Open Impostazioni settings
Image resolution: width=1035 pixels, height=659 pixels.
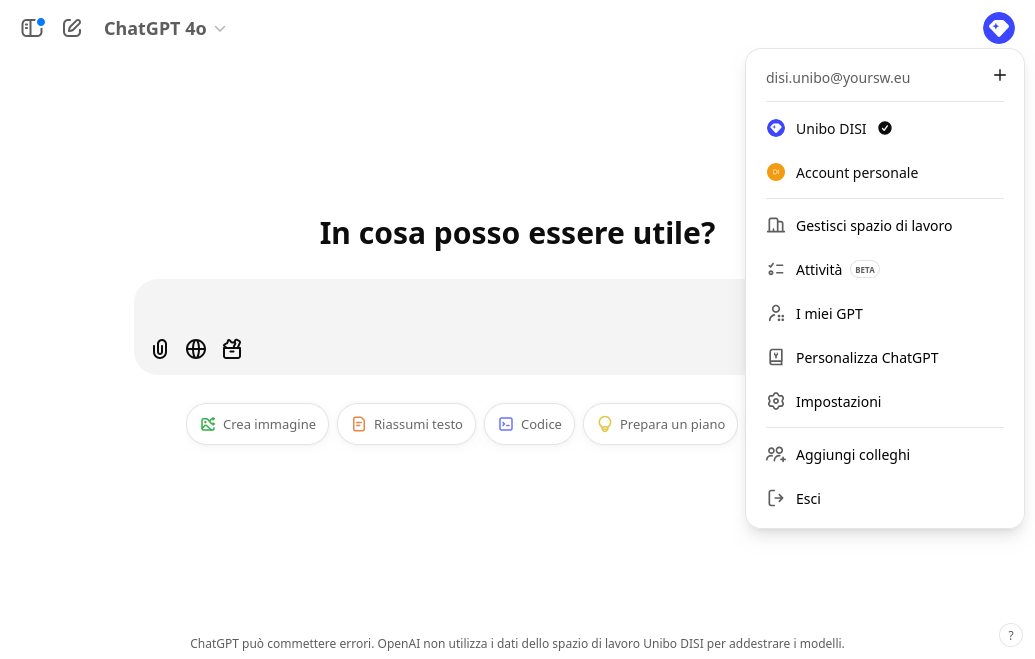click(x=838, y=402)
